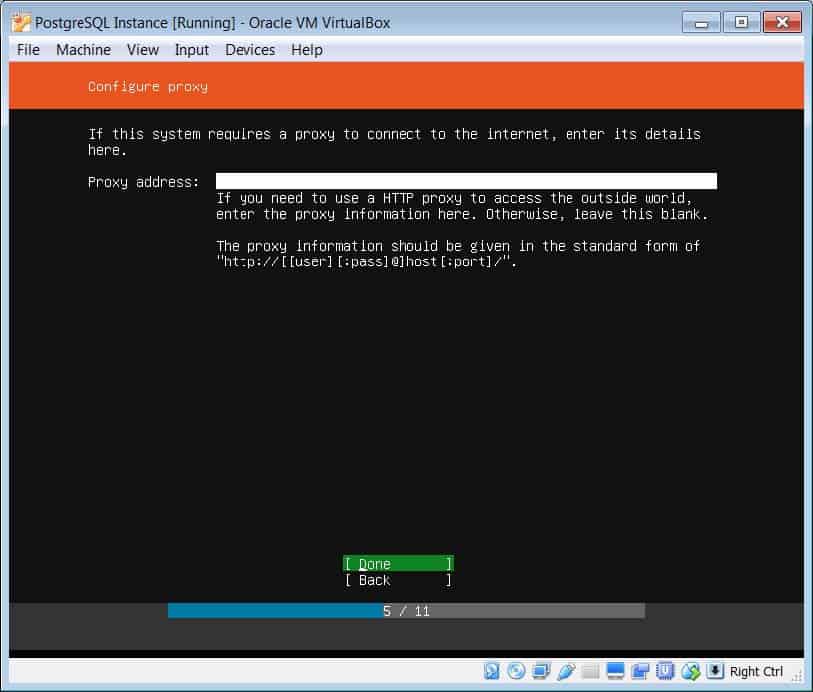Close the PostgreSQL Instance VM window
Screen dimensions: 813x692
tap(782, 23)
